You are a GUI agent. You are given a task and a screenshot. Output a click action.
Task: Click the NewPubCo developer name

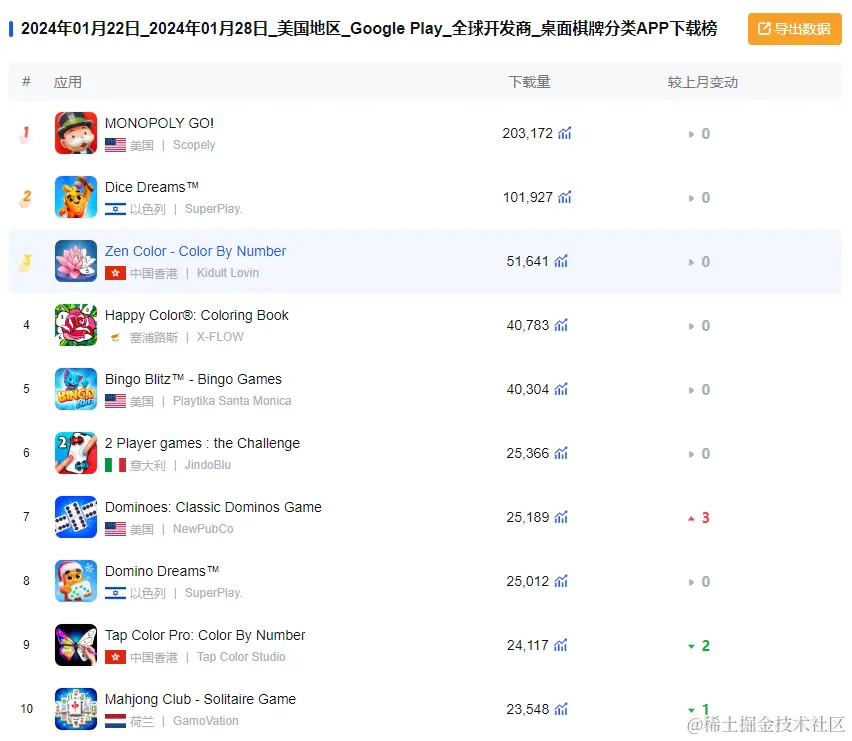point(203,529)
